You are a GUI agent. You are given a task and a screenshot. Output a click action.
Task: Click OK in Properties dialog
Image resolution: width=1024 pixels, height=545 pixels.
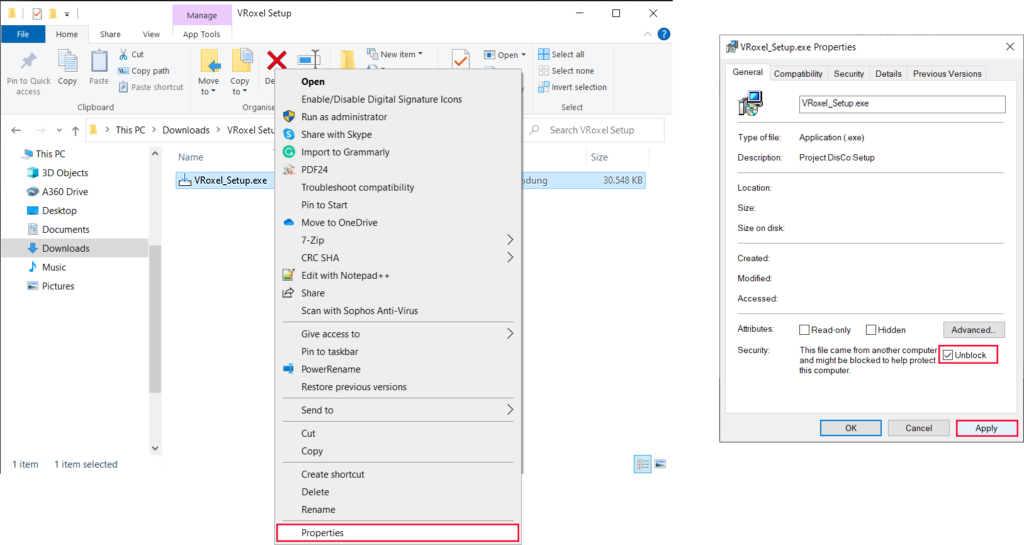[x=850, y=428]
